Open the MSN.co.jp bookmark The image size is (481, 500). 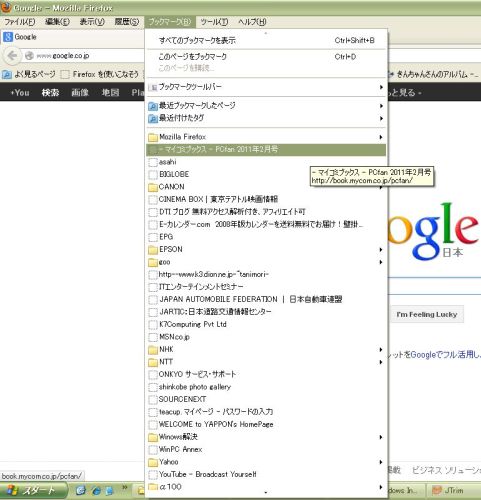click(266, 337)
